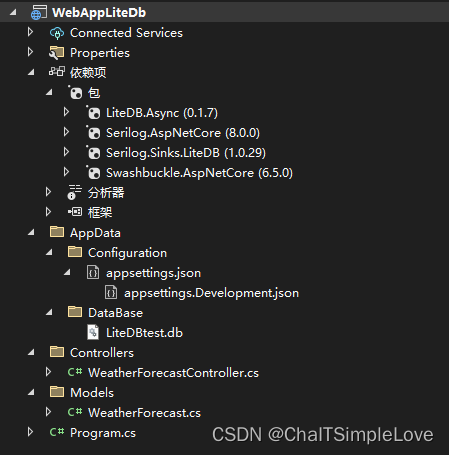Click the appsettings.Development.json file icon
This screenshot has width=449, height=455.
[111, 292]
